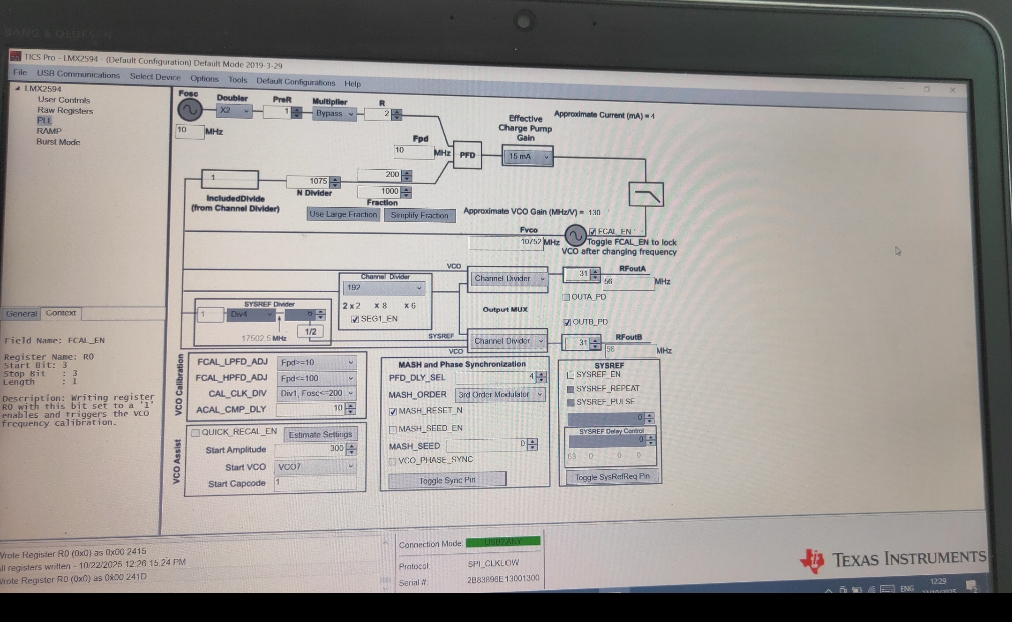Open the Select Device menu
Viewport: 1012px width, 622px height.
(x=155, y=77)
